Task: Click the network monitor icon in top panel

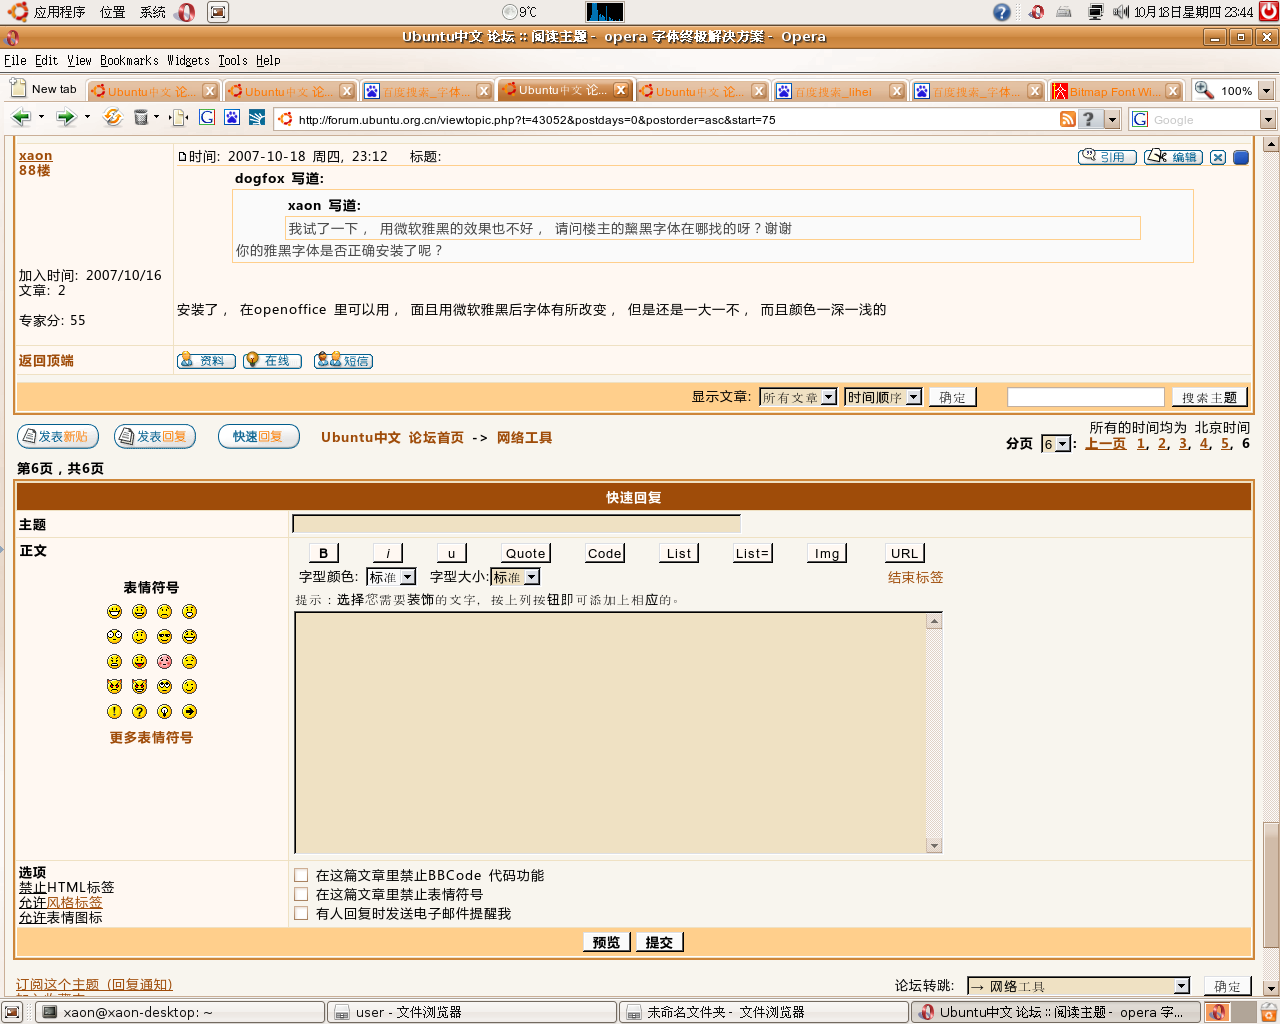Action: tap(1096, 12)
